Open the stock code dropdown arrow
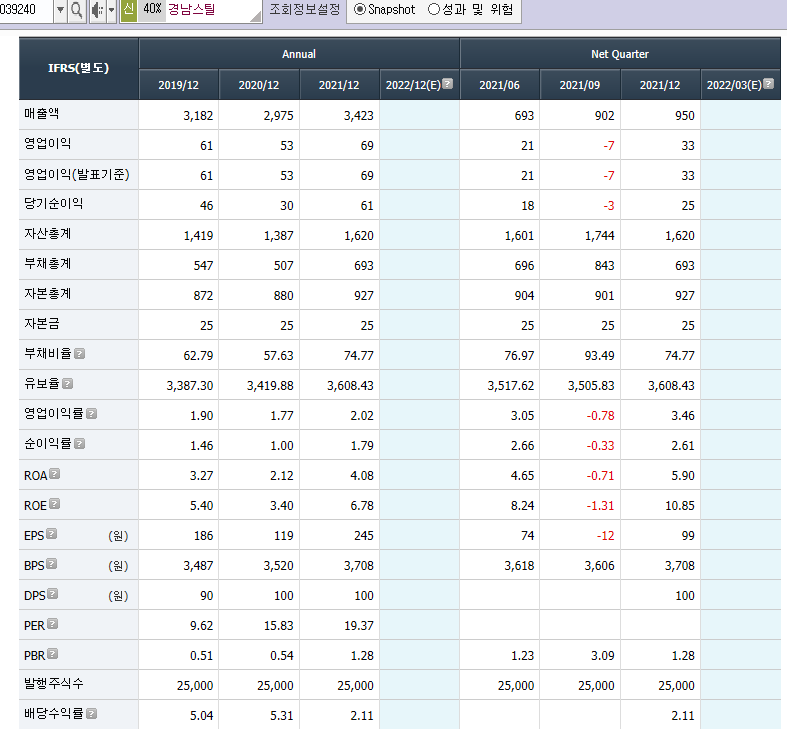The width and height of the screenshot is (787, 729). (x=60, y=10)
